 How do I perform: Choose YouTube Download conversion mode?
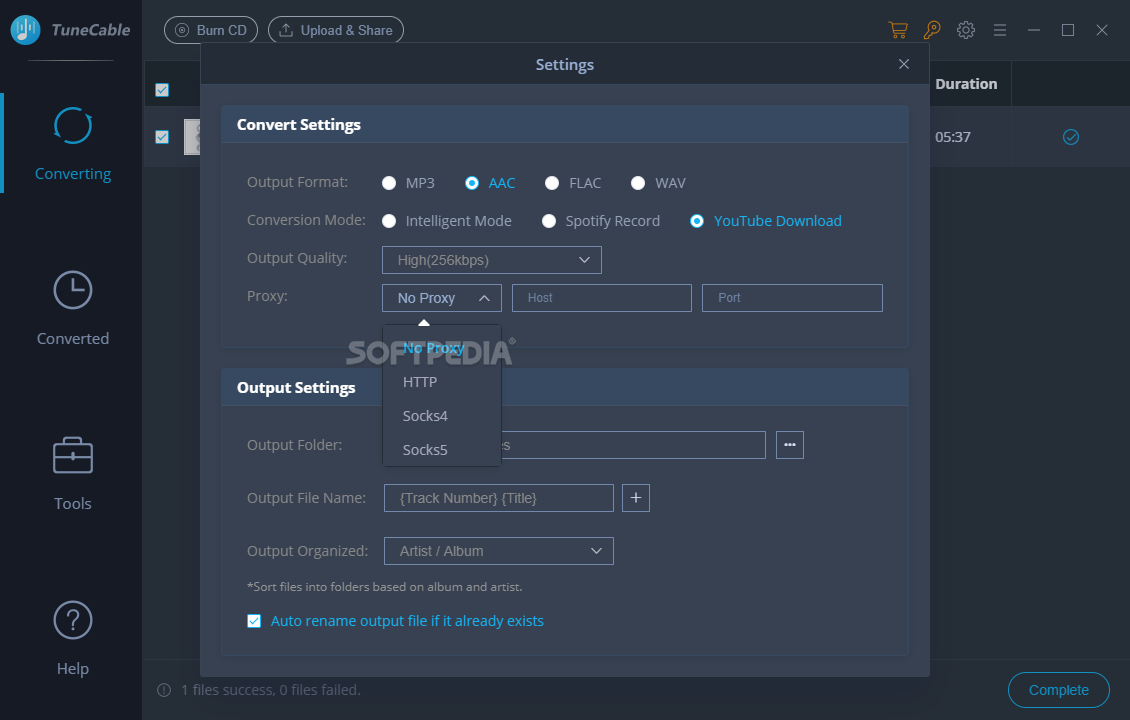point(697,221)
